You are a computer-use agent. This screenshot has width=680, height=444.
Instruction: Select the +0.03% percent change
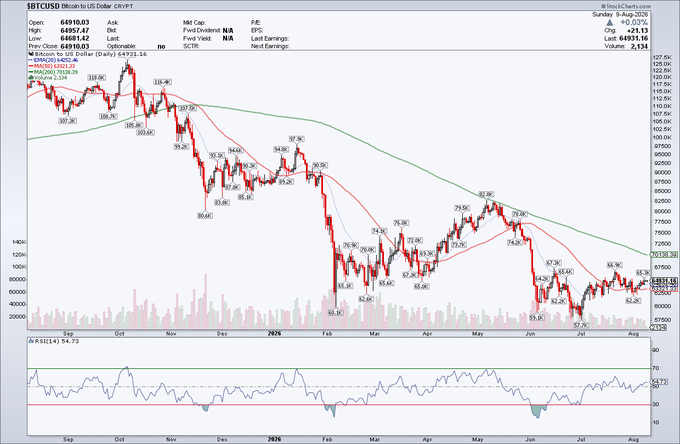tap(634, 22)
